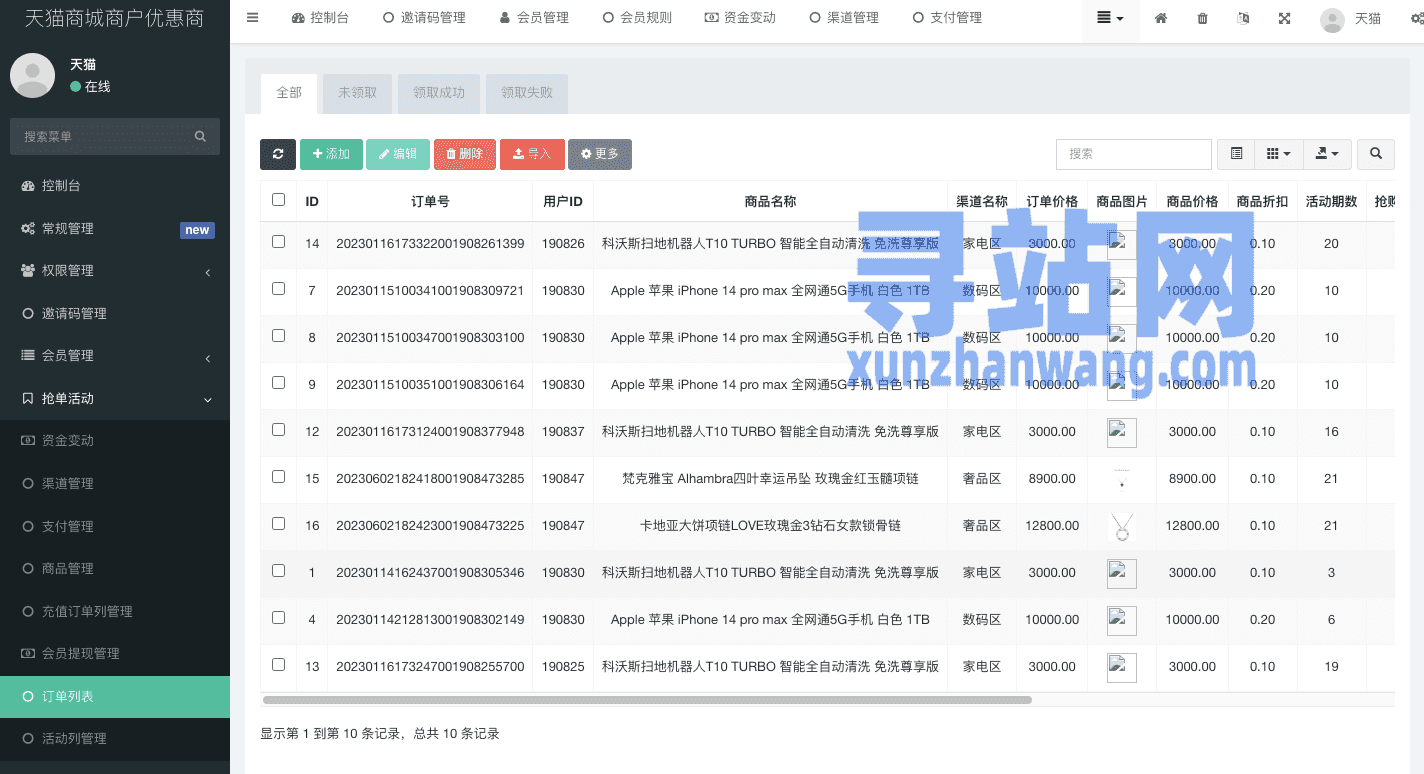
Task: Open the export data dropdown
Action: pyautogui.click(x=1327, y=154)
